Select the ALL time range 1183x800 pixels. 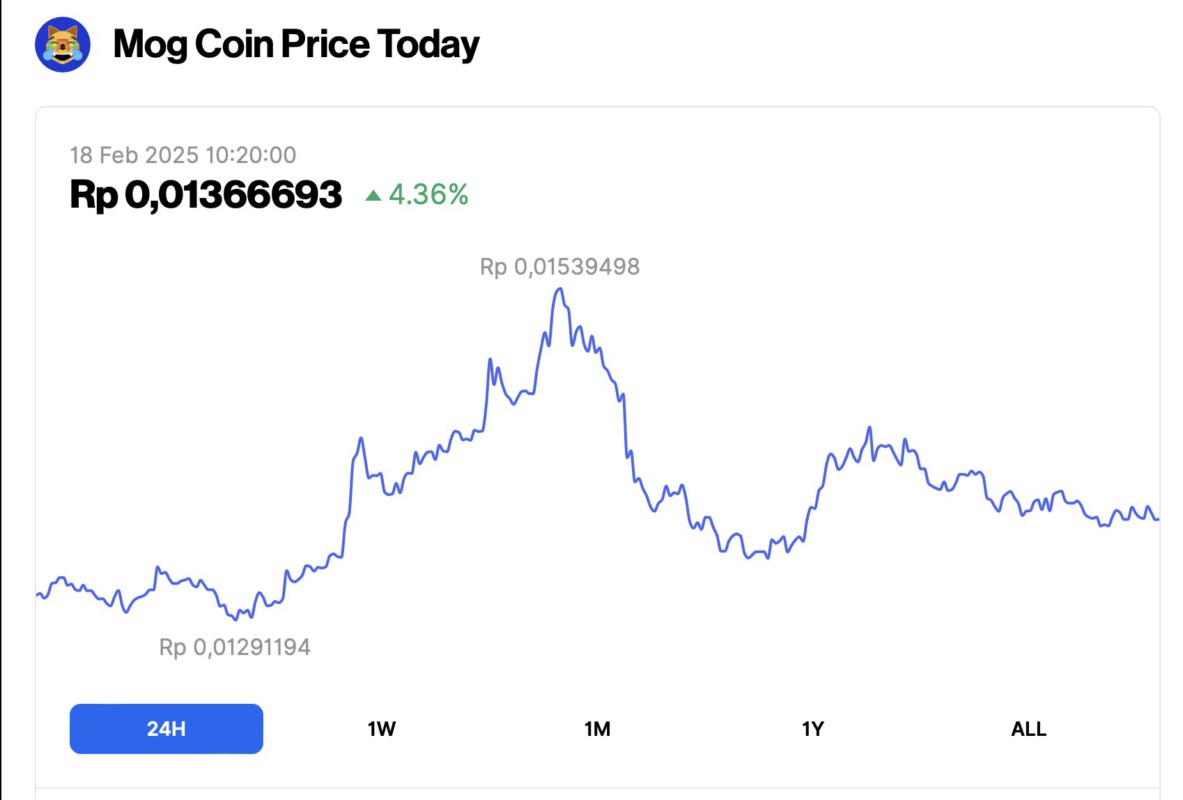point(1028,729)
